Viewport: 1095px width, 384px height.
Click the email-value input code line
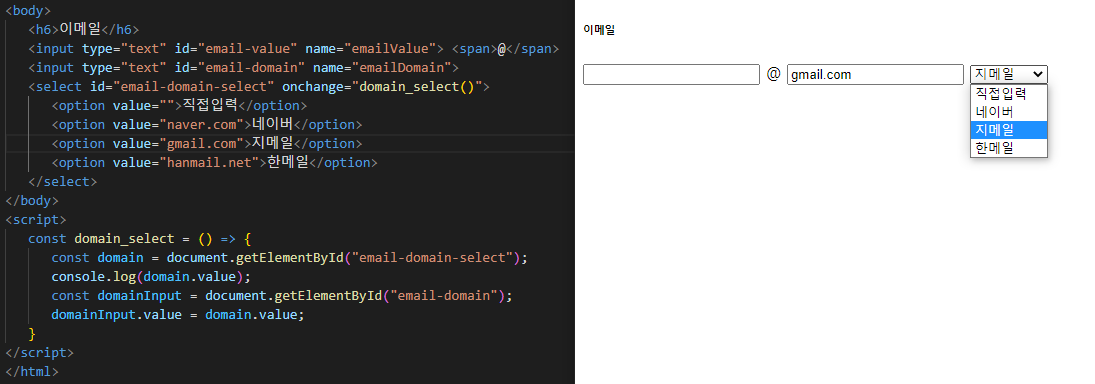point(293,49)
